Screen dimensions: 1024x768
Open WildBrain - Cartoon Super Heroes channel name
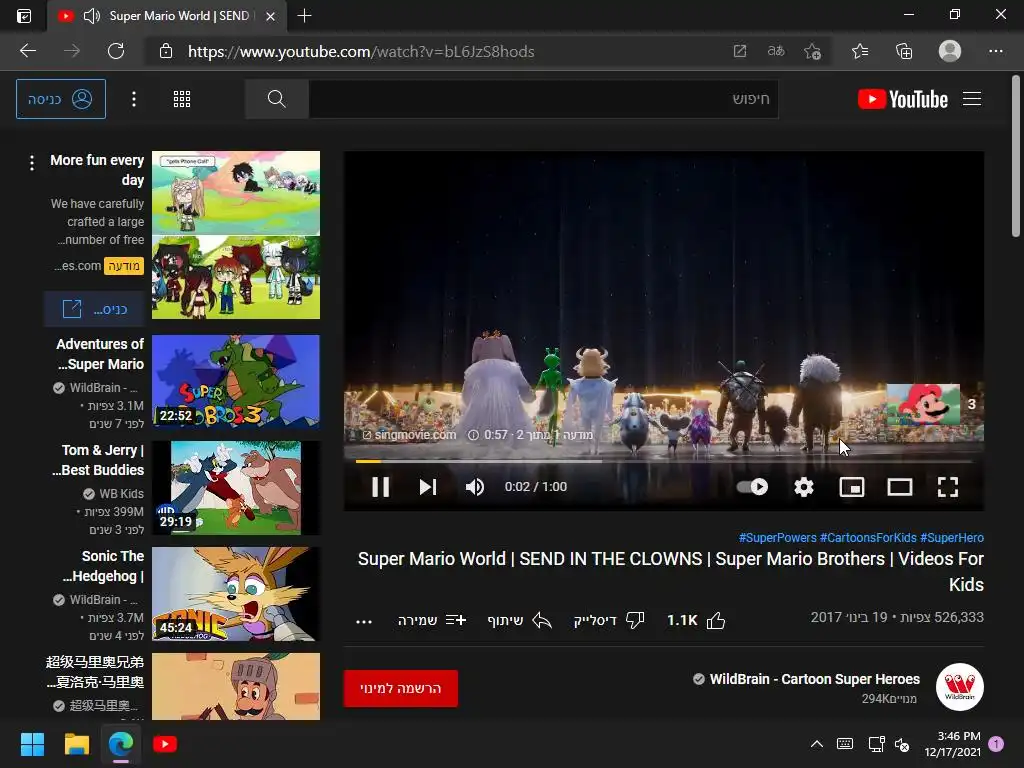pos(814,679)
